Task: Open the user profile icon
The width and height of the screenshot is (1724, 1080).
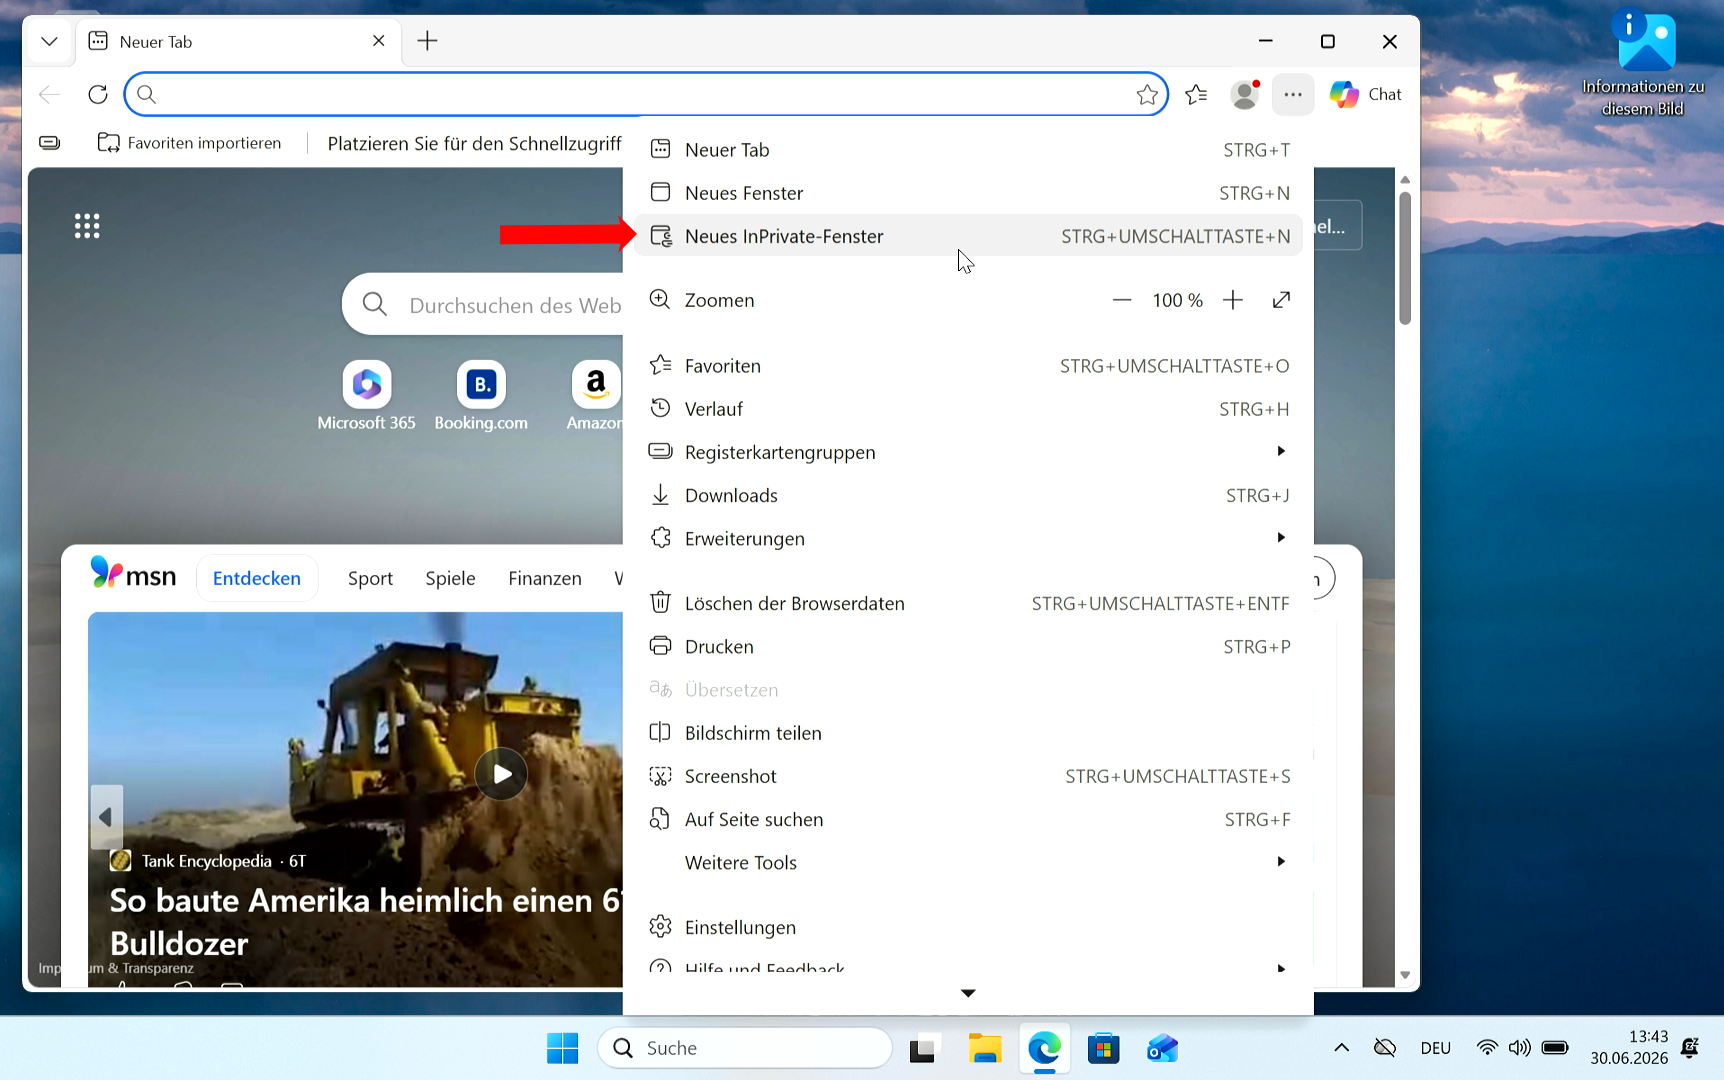Action: 1245,94
